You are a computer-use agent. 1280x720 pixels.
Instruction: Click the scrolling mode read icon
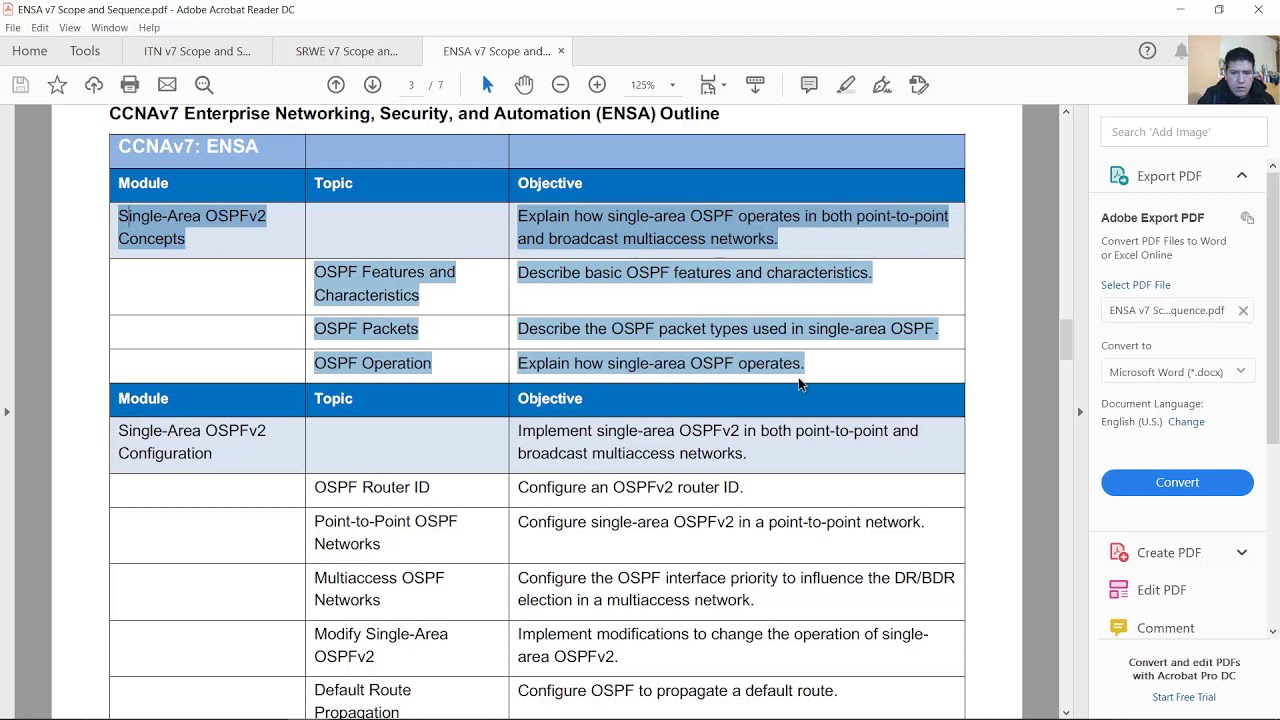(755, 85)
